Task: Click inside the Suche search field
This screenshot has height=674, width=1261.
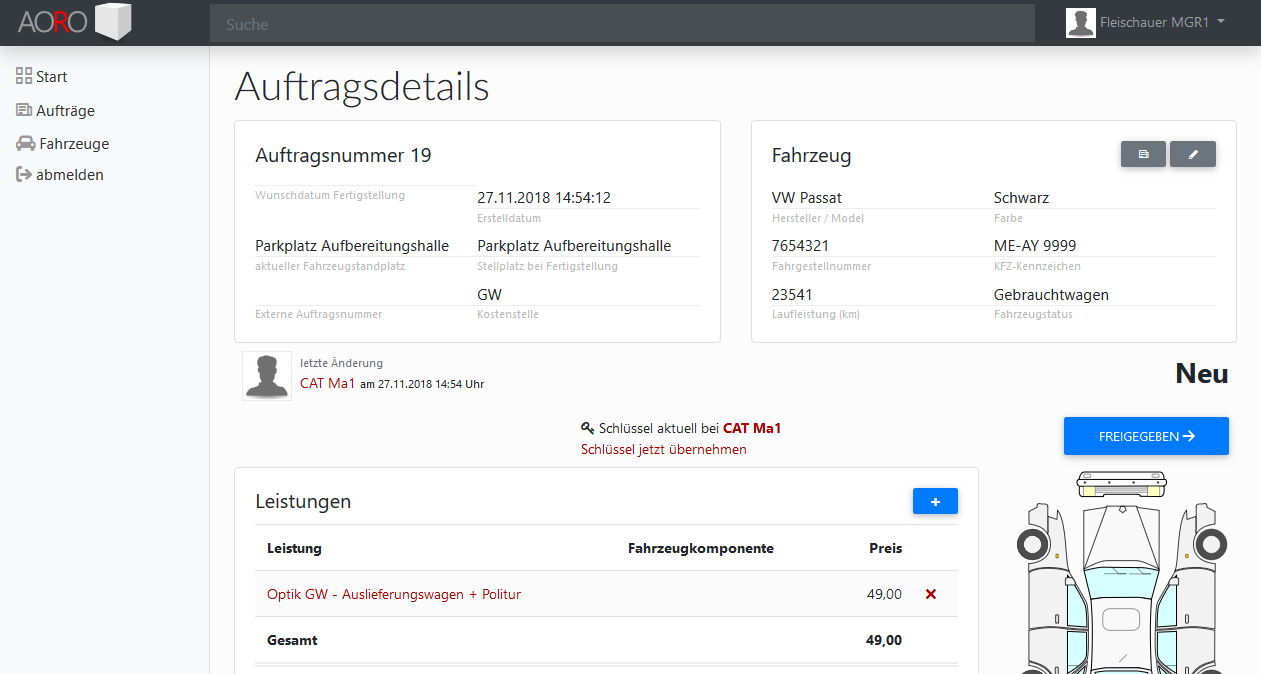Action: pyautogui.click(x=621, y=22)
